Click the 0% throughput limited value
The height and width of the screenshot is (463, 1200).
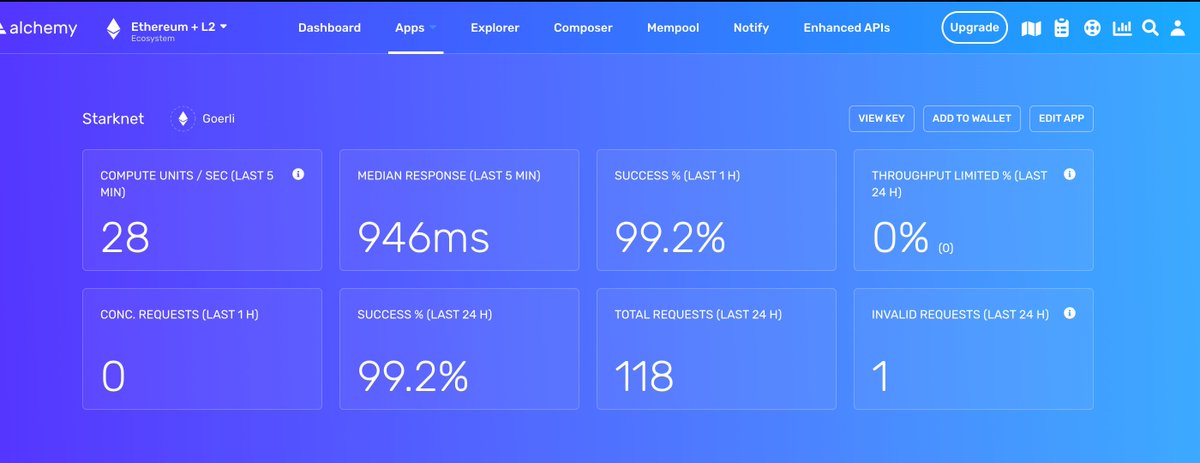[x=901, y=238]
